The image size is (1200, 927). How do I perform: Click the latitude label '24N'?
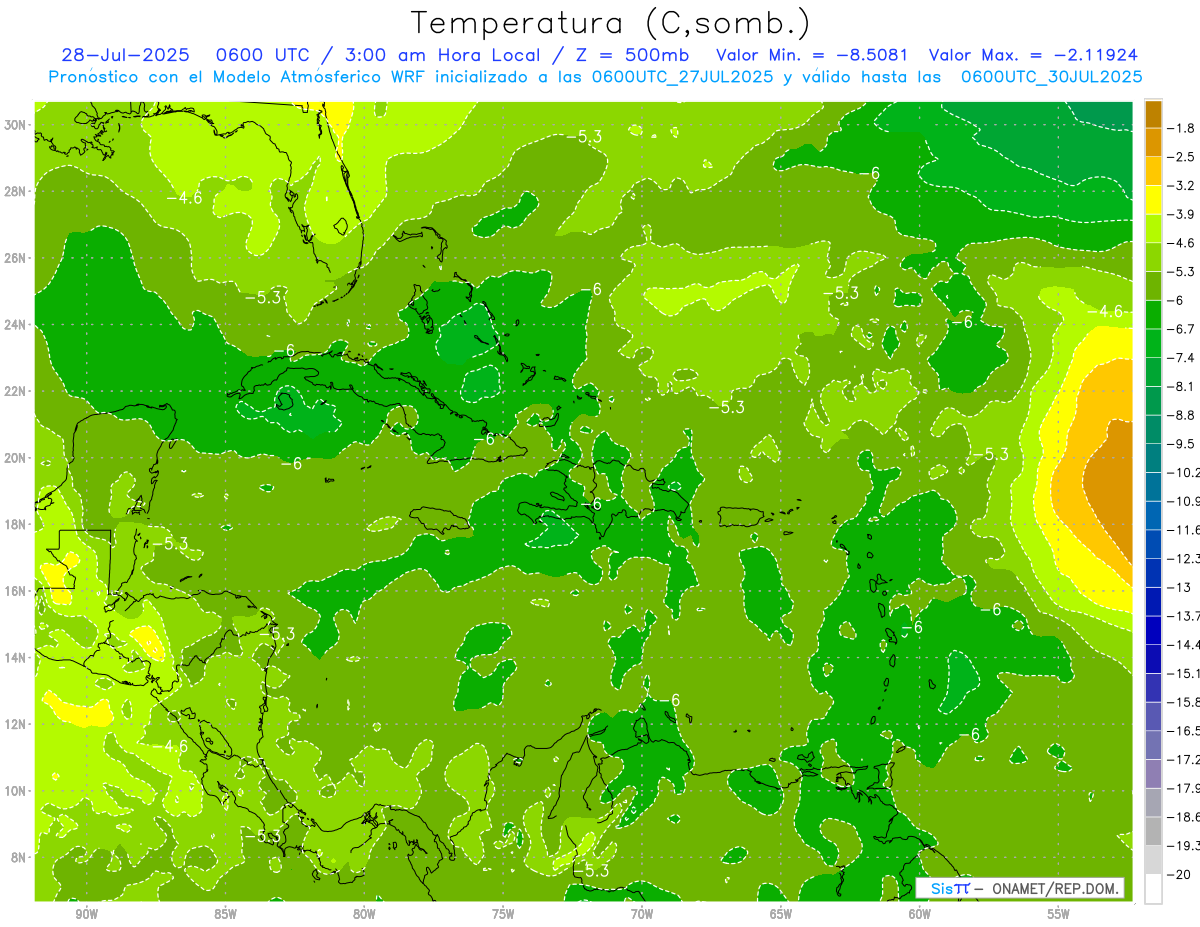(x=16, y=325)
